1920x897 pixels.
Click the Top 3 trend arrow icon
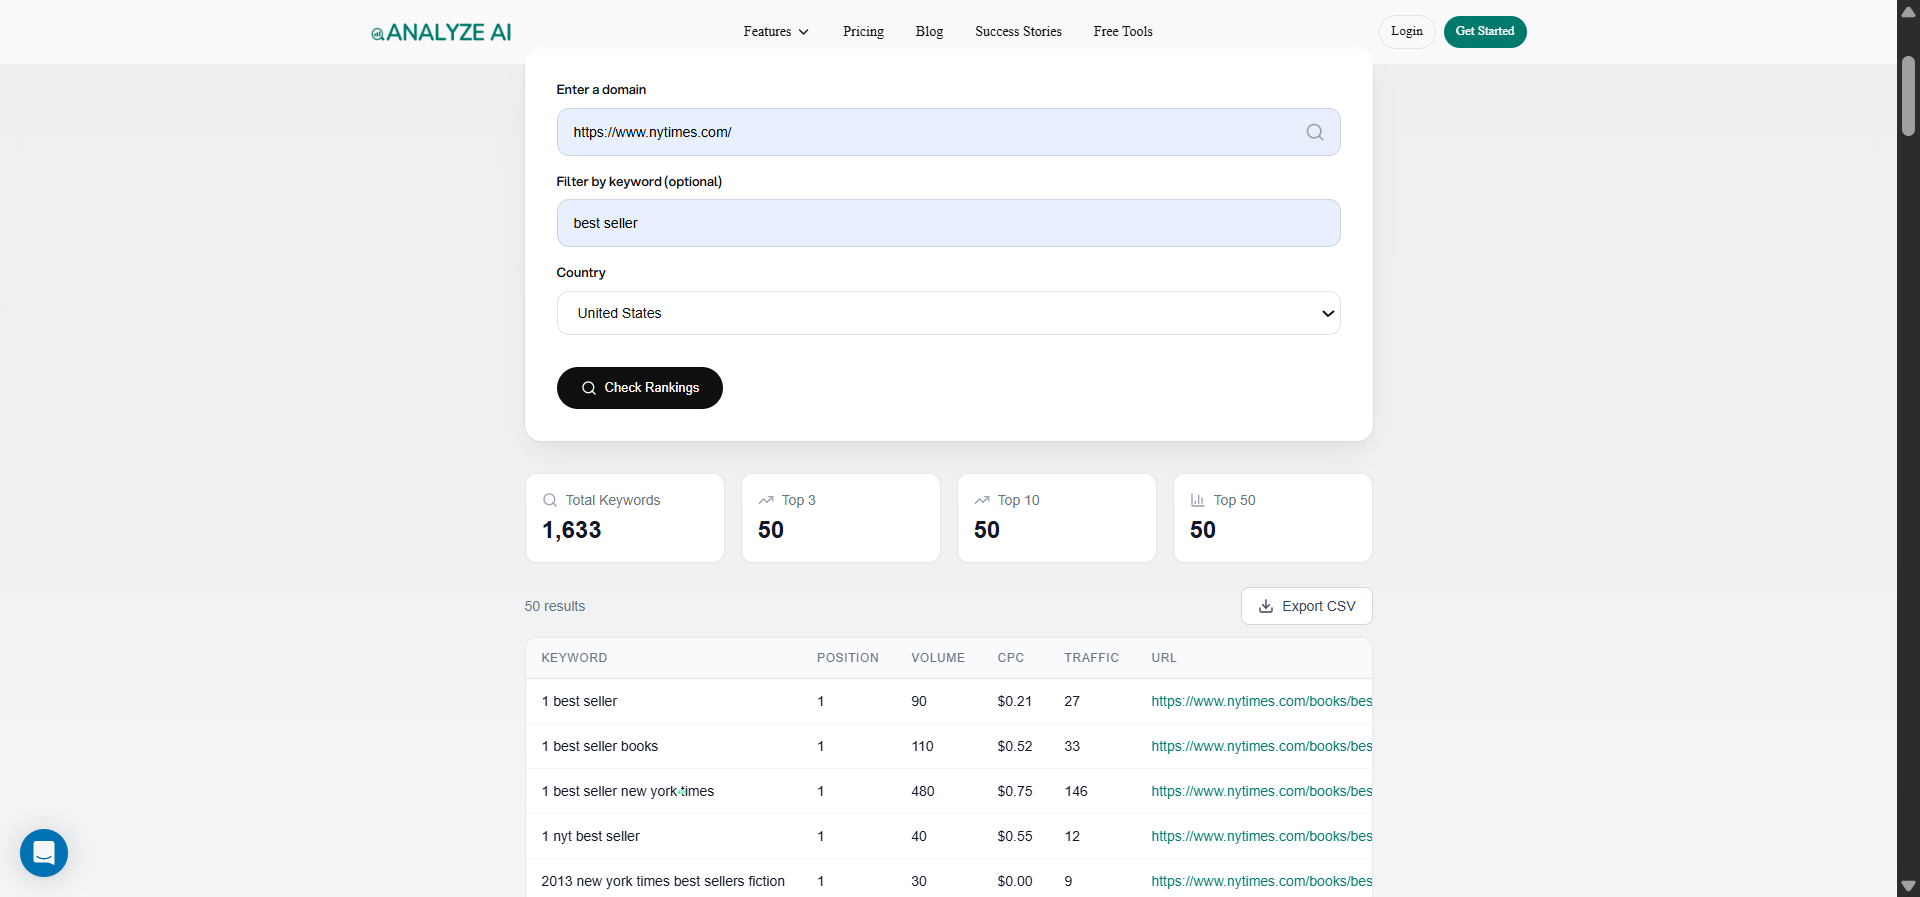(x=766, y=500)
